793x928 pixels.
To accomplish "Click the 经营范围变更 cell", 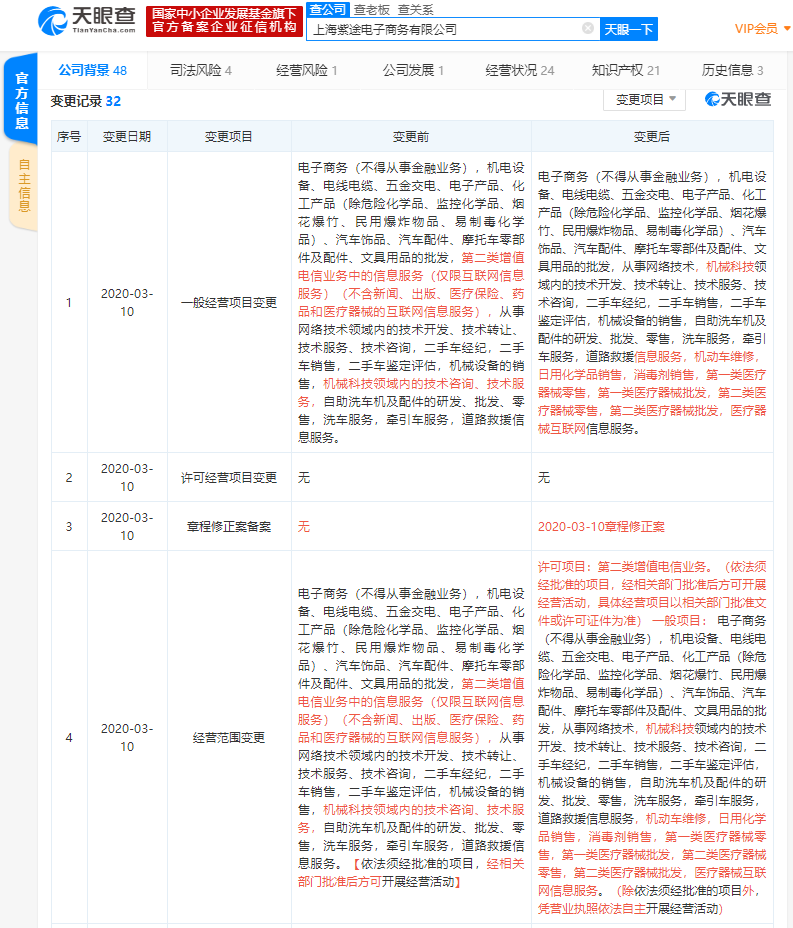I will tap(229, 737).
